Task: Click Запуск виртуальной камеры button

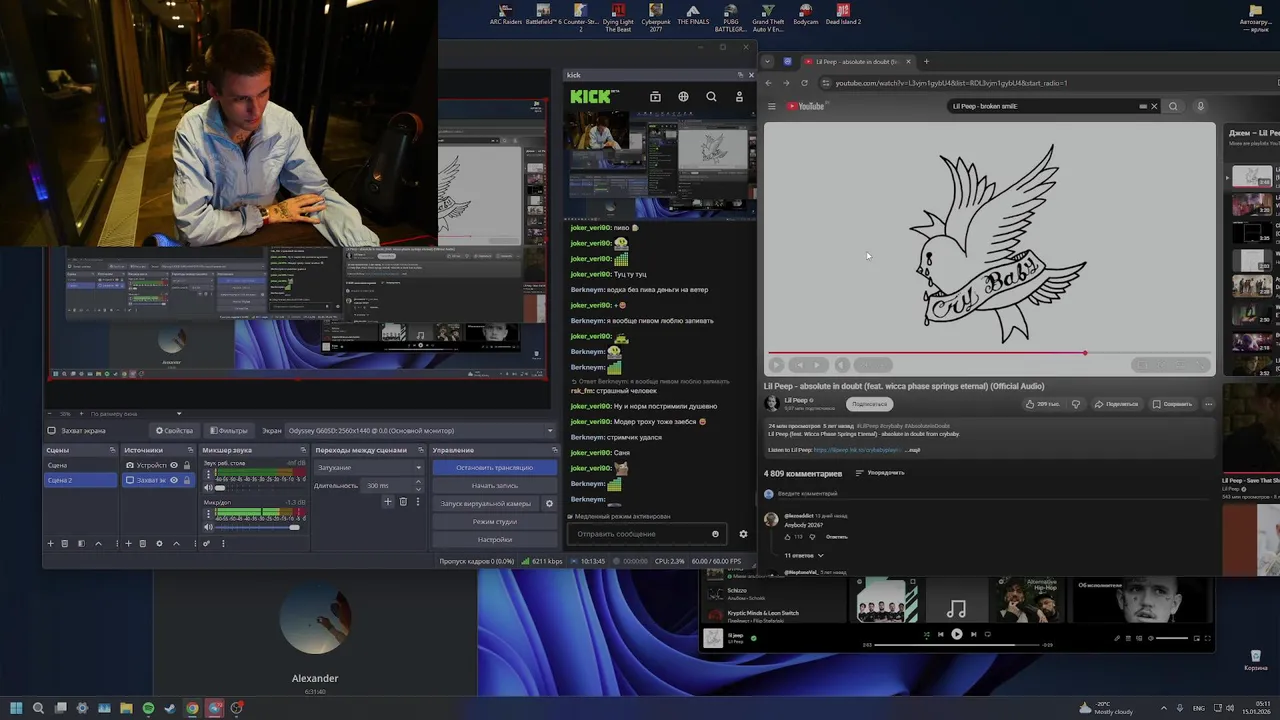Action: pyautogui.click(x=486, y=504)
